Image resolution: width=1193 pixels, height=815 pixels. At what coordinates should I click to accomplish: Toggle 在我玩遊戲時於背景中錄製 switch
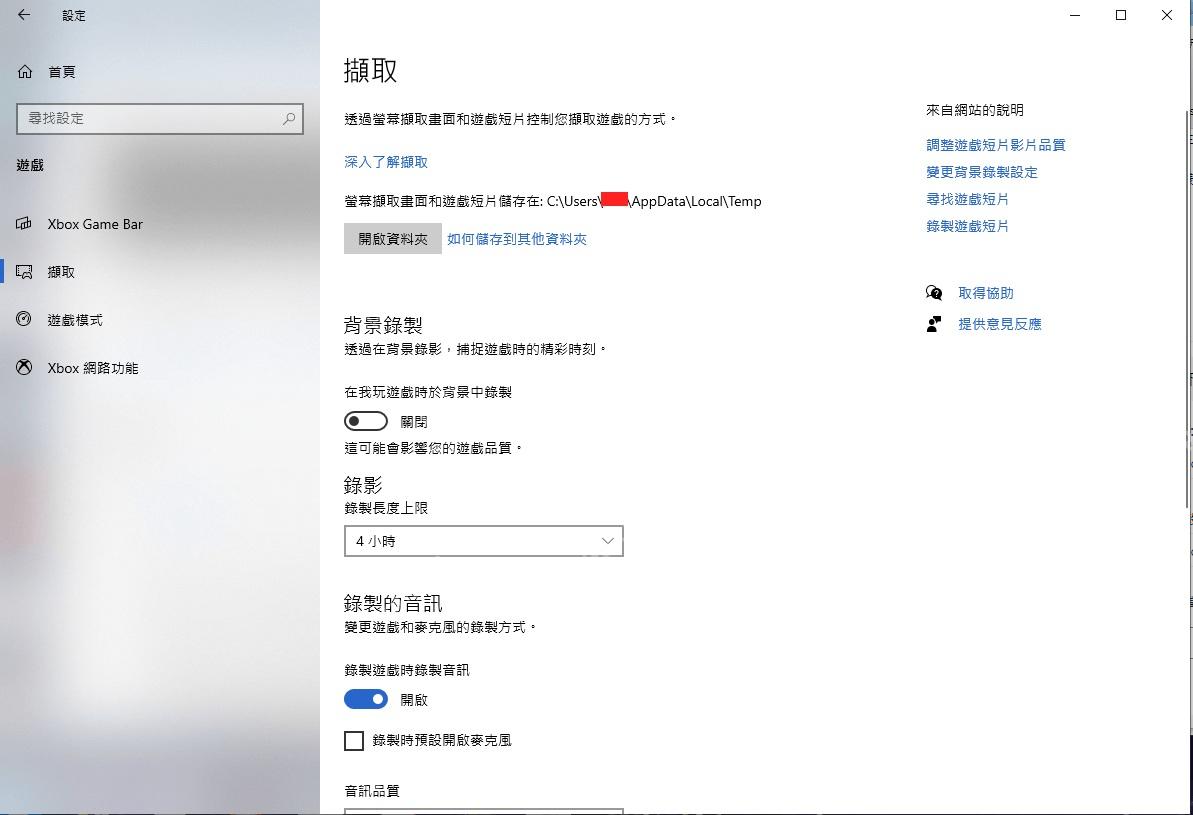pyautogui.click(x=366, y=421)
